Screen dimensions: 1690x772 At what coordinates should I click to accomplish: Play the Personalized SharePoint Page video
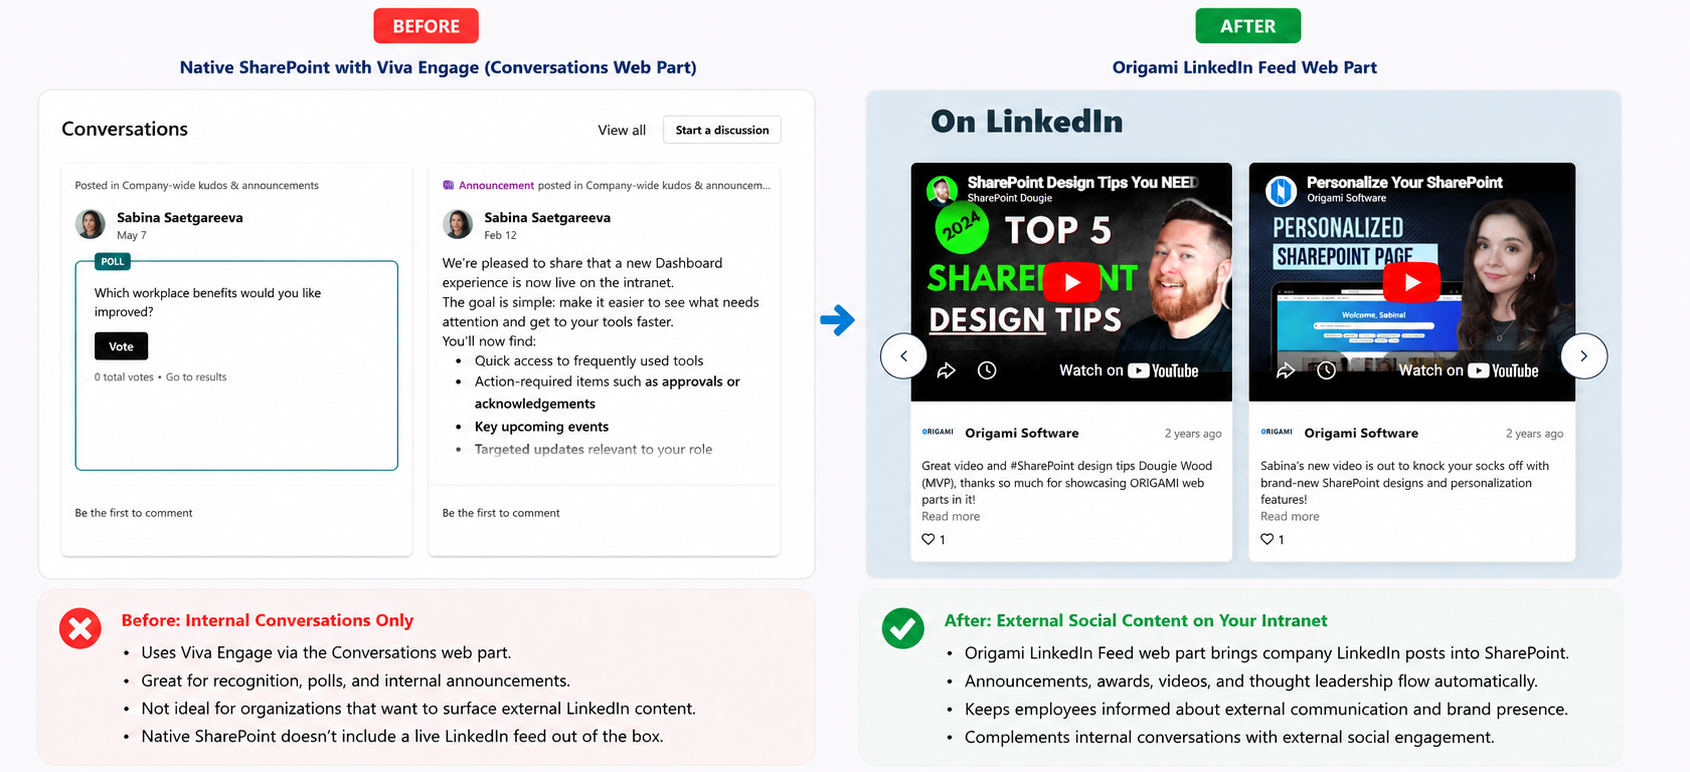tap(1412, 282)
